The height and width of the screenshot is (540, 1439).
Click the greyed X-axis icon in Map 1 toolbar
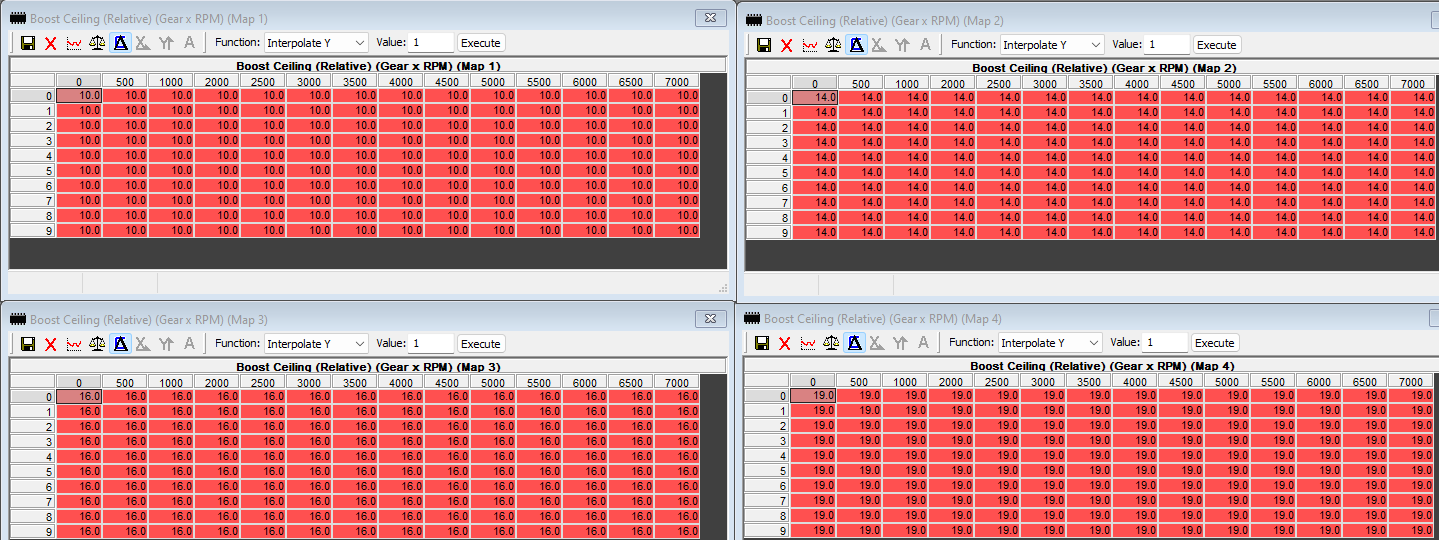point(143,43)
